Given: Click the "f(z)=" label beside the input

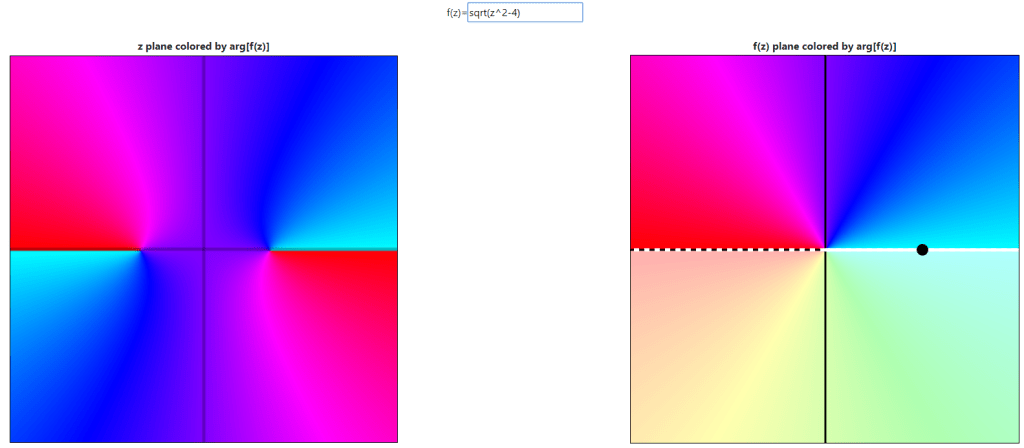Looking at the screenshot, I should pos(456,13).
